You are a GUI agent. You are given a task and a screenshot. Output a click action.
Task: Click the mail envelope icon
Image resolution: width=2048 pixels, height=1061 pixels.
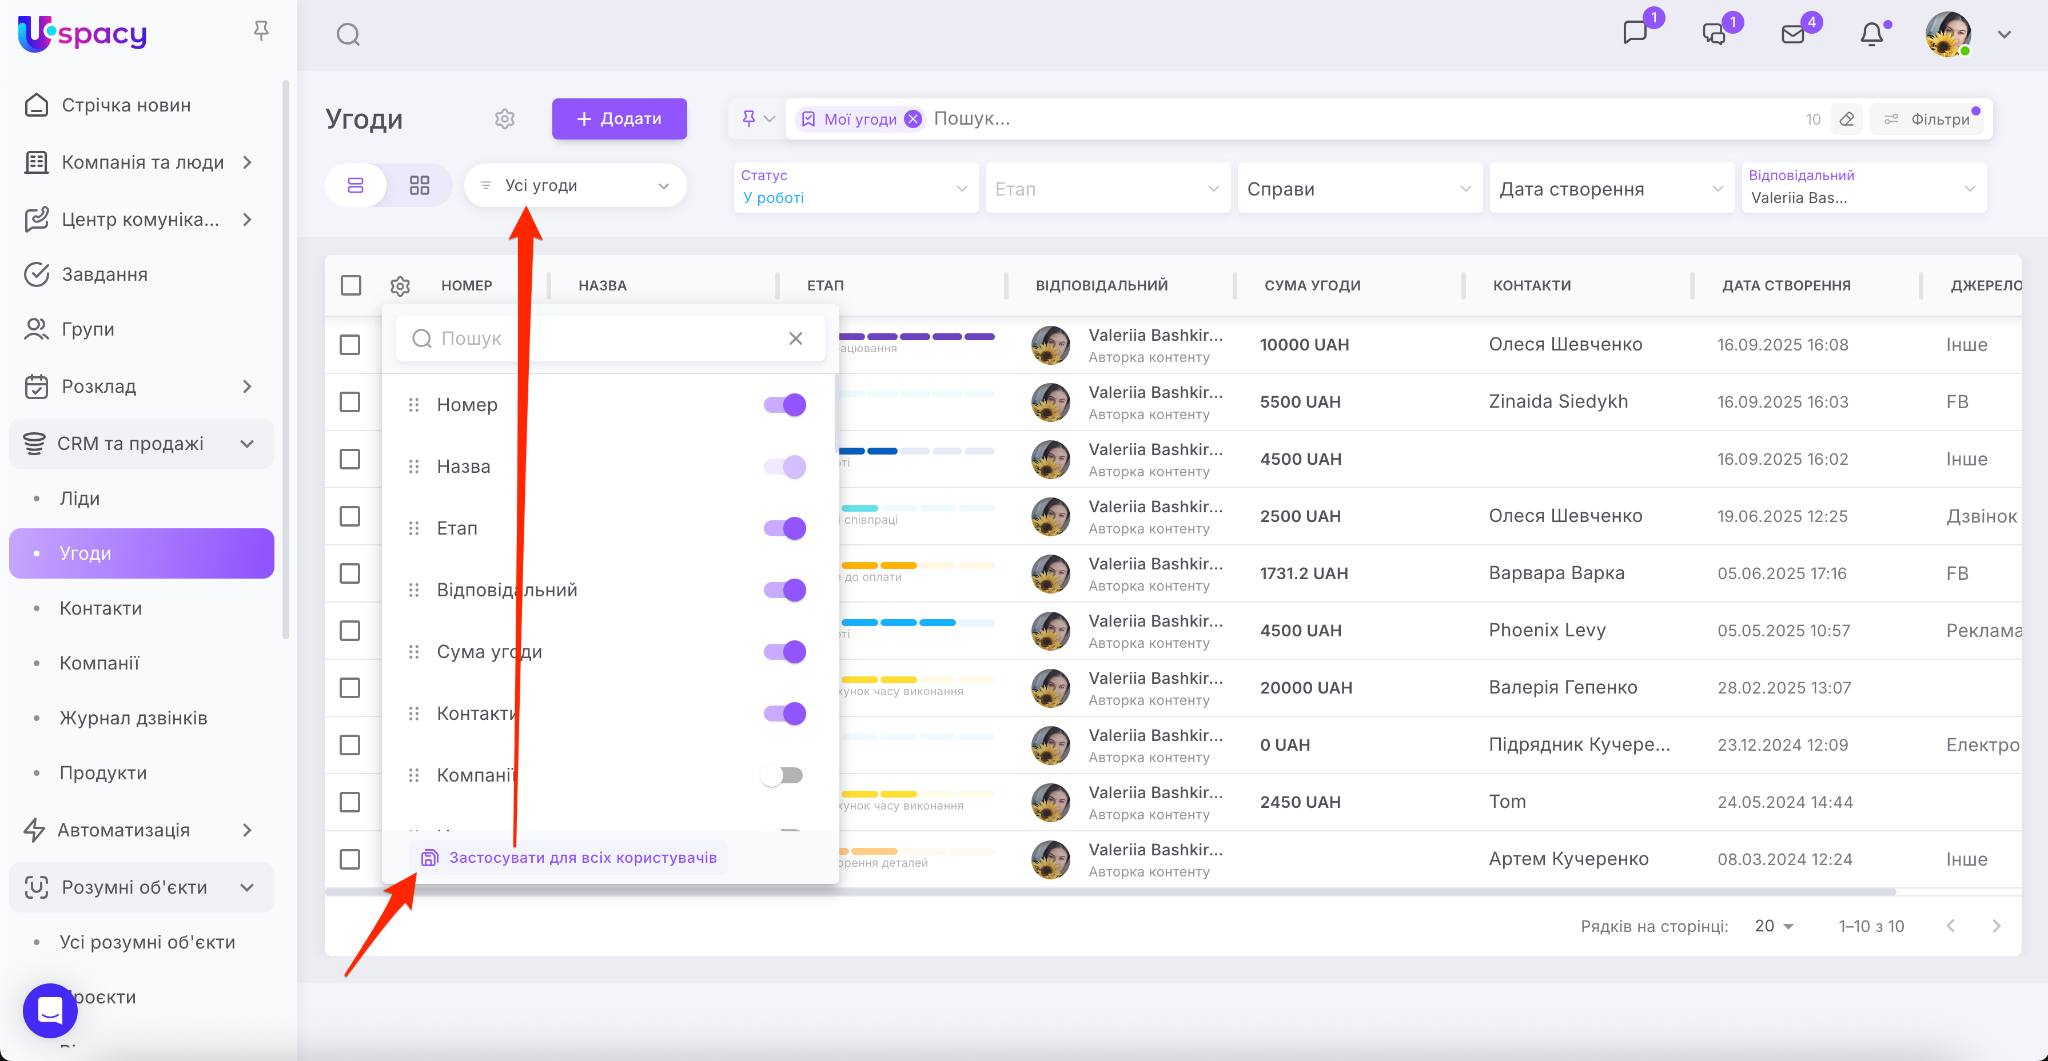tap(1793, 35)
